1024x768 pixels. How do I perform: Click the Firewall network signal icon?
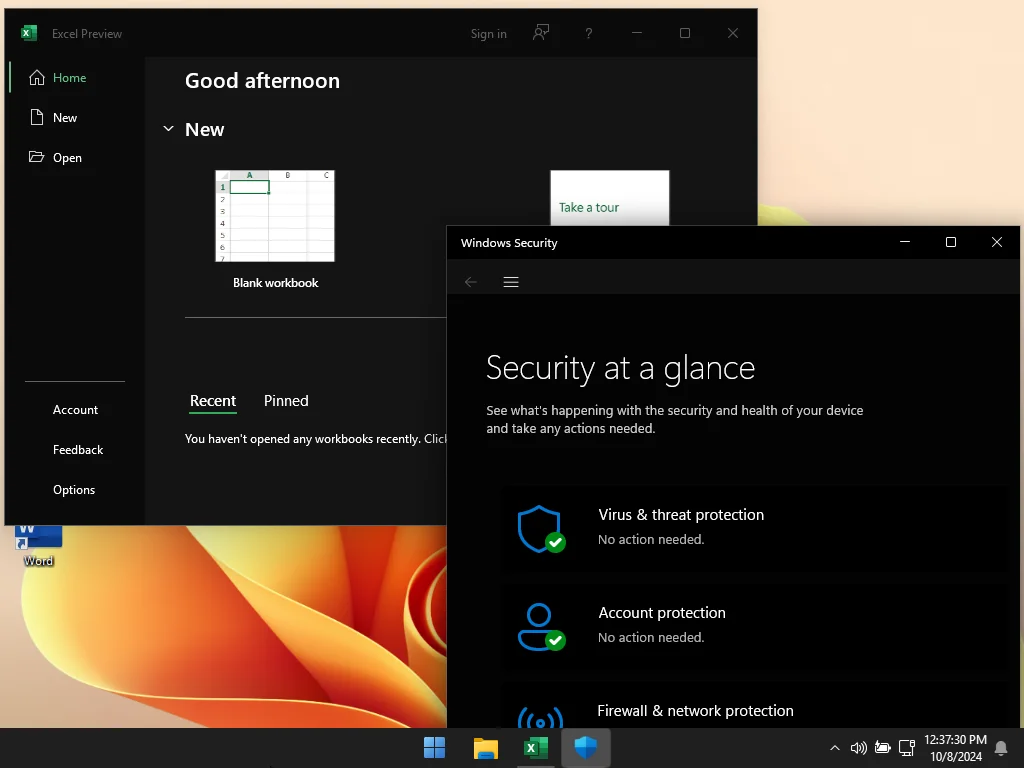tap(540, 718)
